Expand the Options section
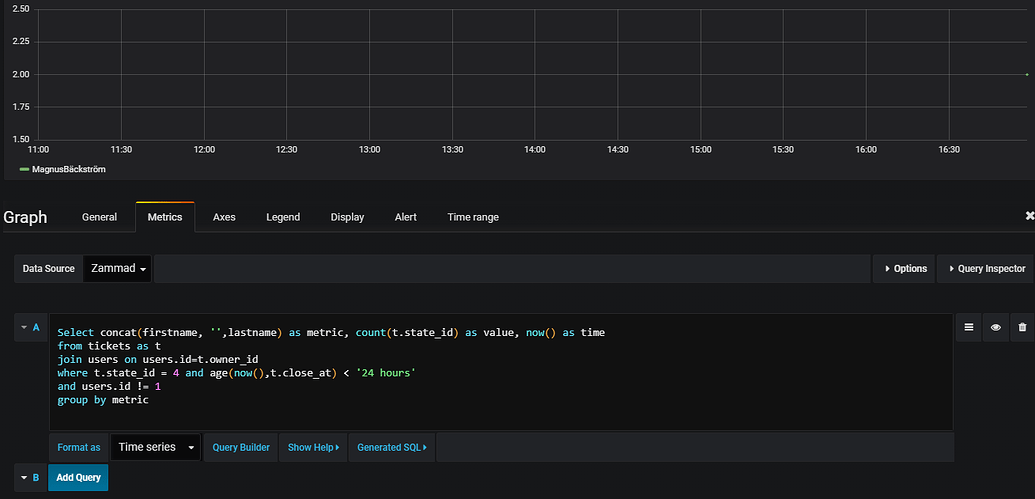Viewport: 1035px width, 499px height. coord(904,268)
